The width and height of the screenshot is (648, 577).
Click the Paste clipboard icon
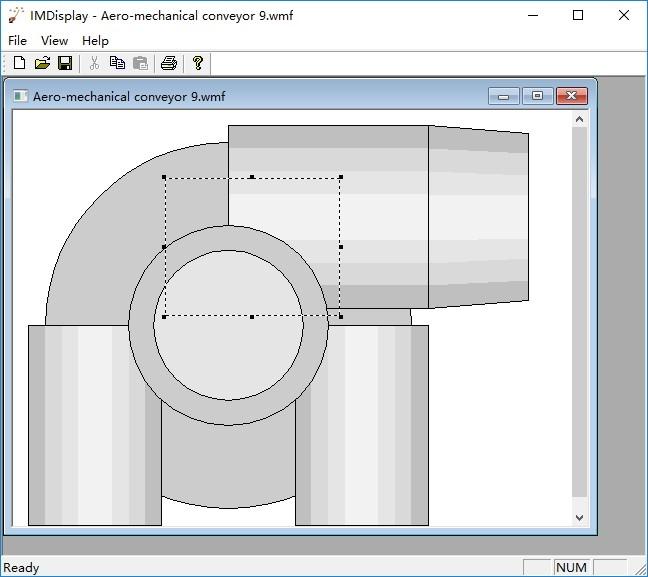point(141,63)
